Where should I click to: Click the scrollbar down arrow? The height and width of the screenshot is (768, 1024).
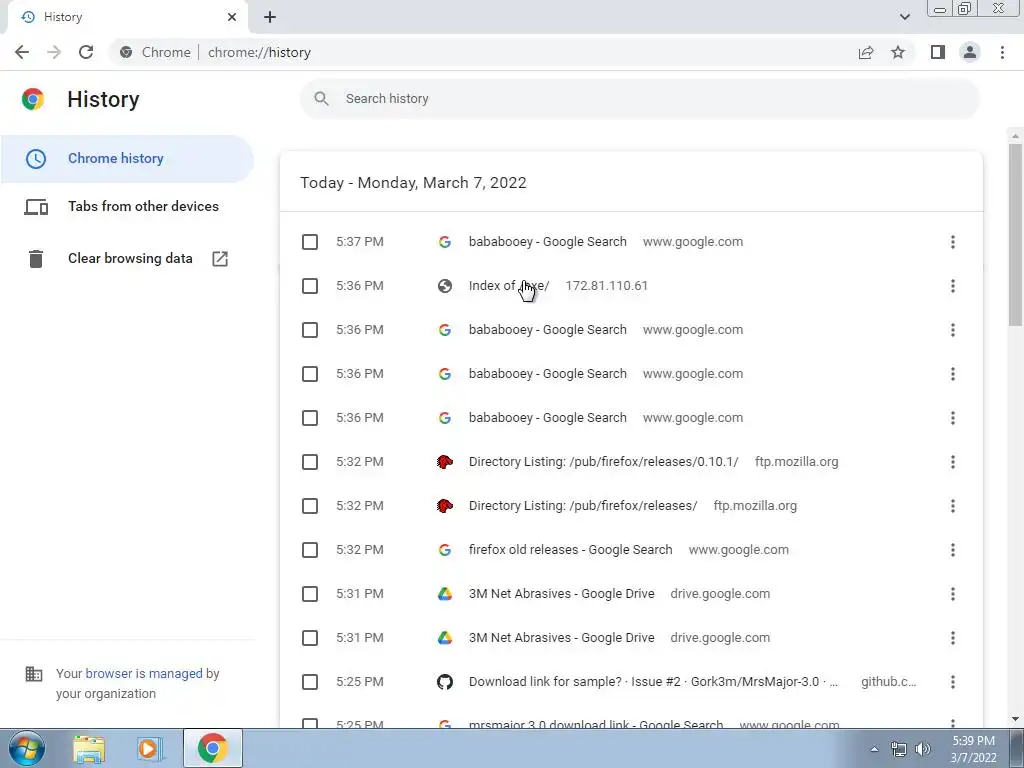[1015, 720]
